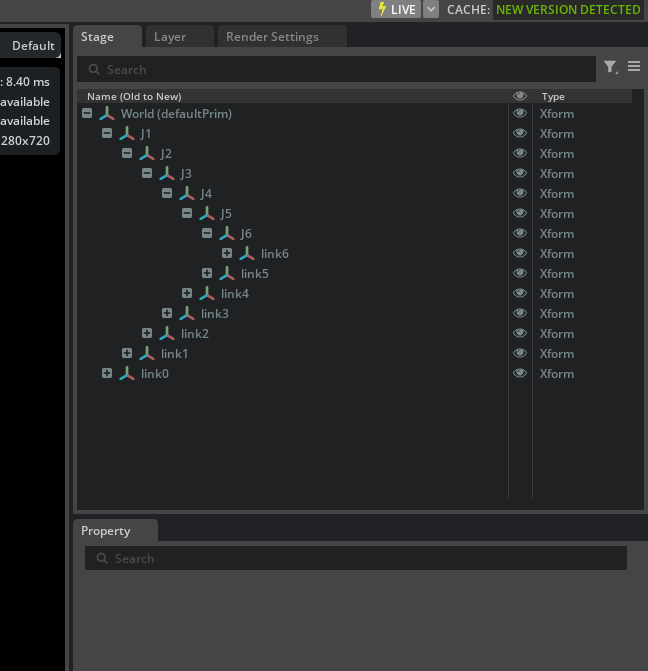This screenshot has height=671, width=648.
Task: Click the eye icon in the column header
Action: tap(520, 97)
